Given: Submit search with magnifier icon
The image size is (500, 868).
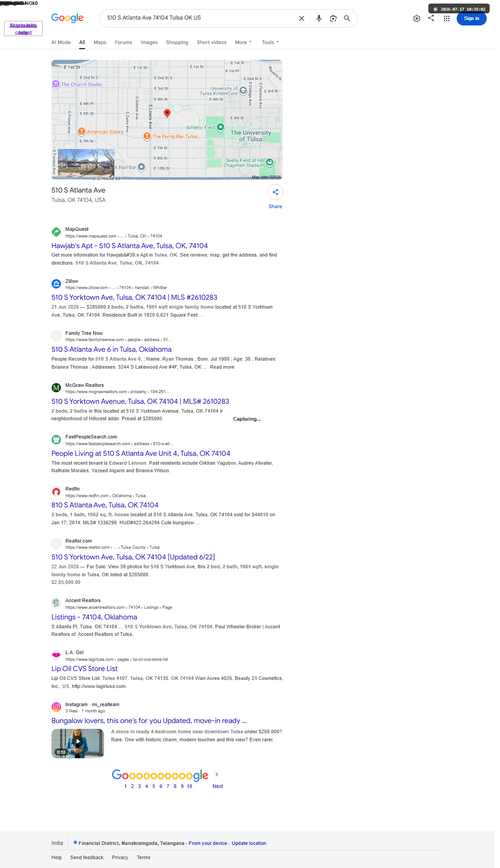Looking at the screenshot, I should (x=347, y=18).
